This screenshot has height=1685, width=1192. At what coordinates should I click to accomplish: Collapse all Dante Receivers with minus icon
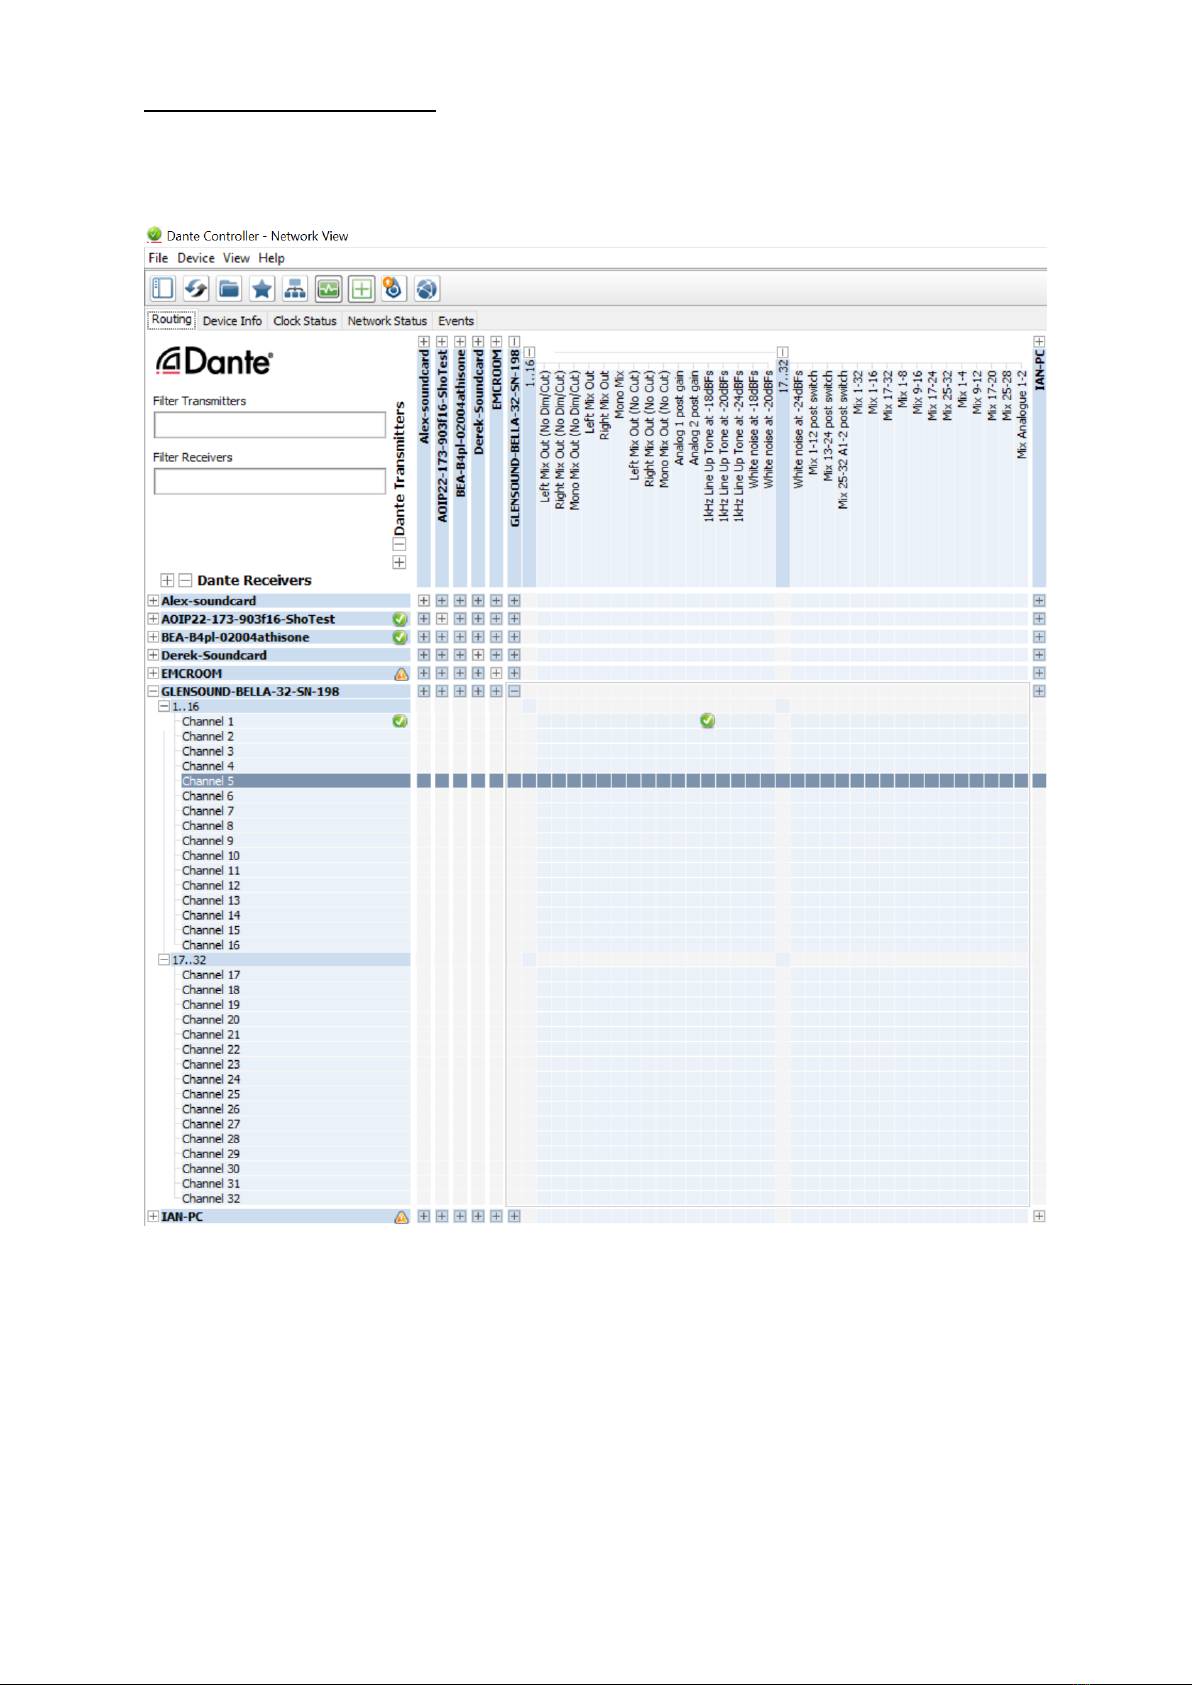pos(185,580)
